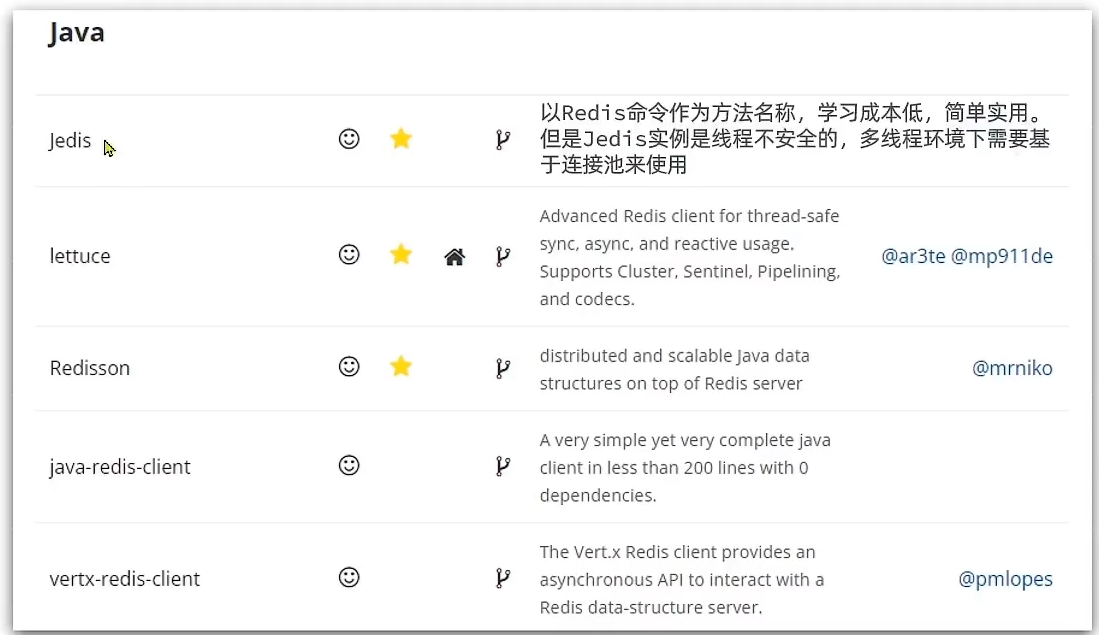Click the Redisson client name

90,368
